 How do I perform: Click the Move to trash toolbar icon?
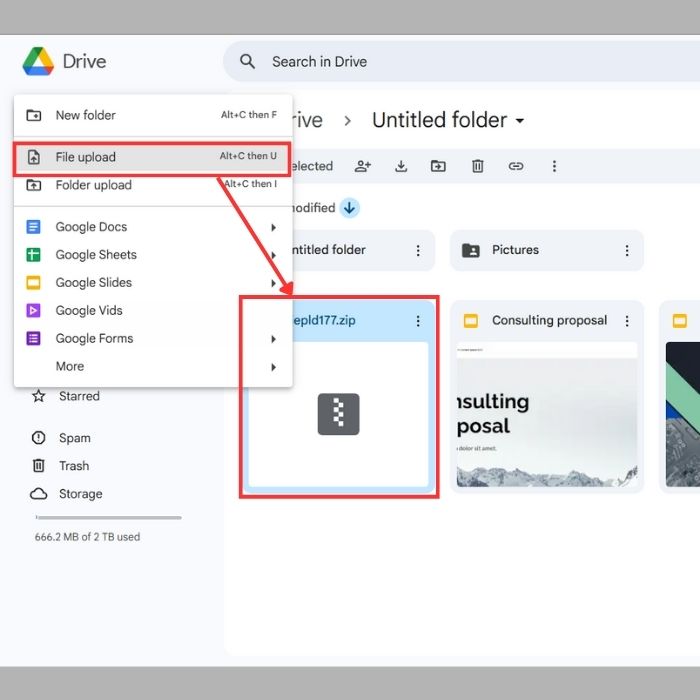click(x=478, y=166)
